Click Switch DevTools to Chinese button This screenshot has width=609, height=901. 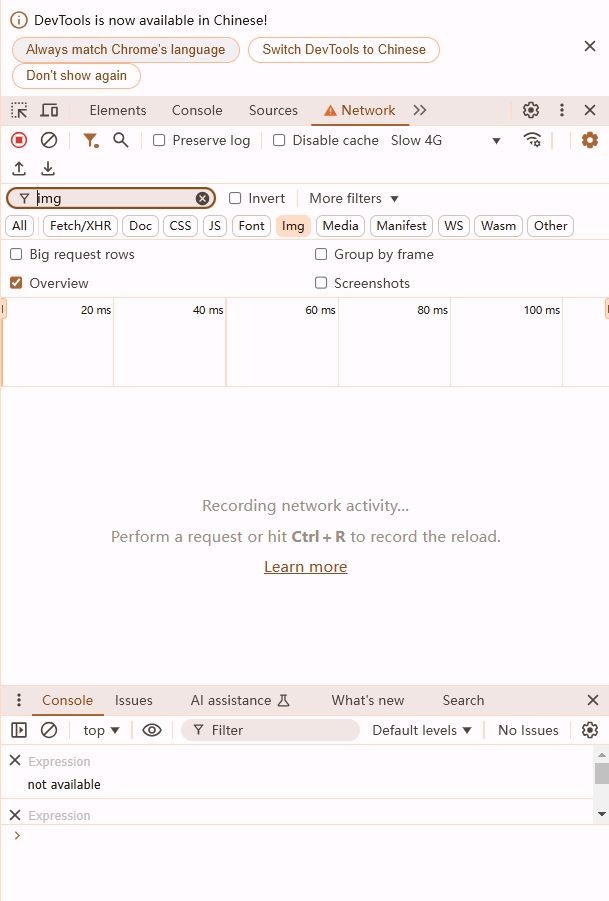click(343, 49)
